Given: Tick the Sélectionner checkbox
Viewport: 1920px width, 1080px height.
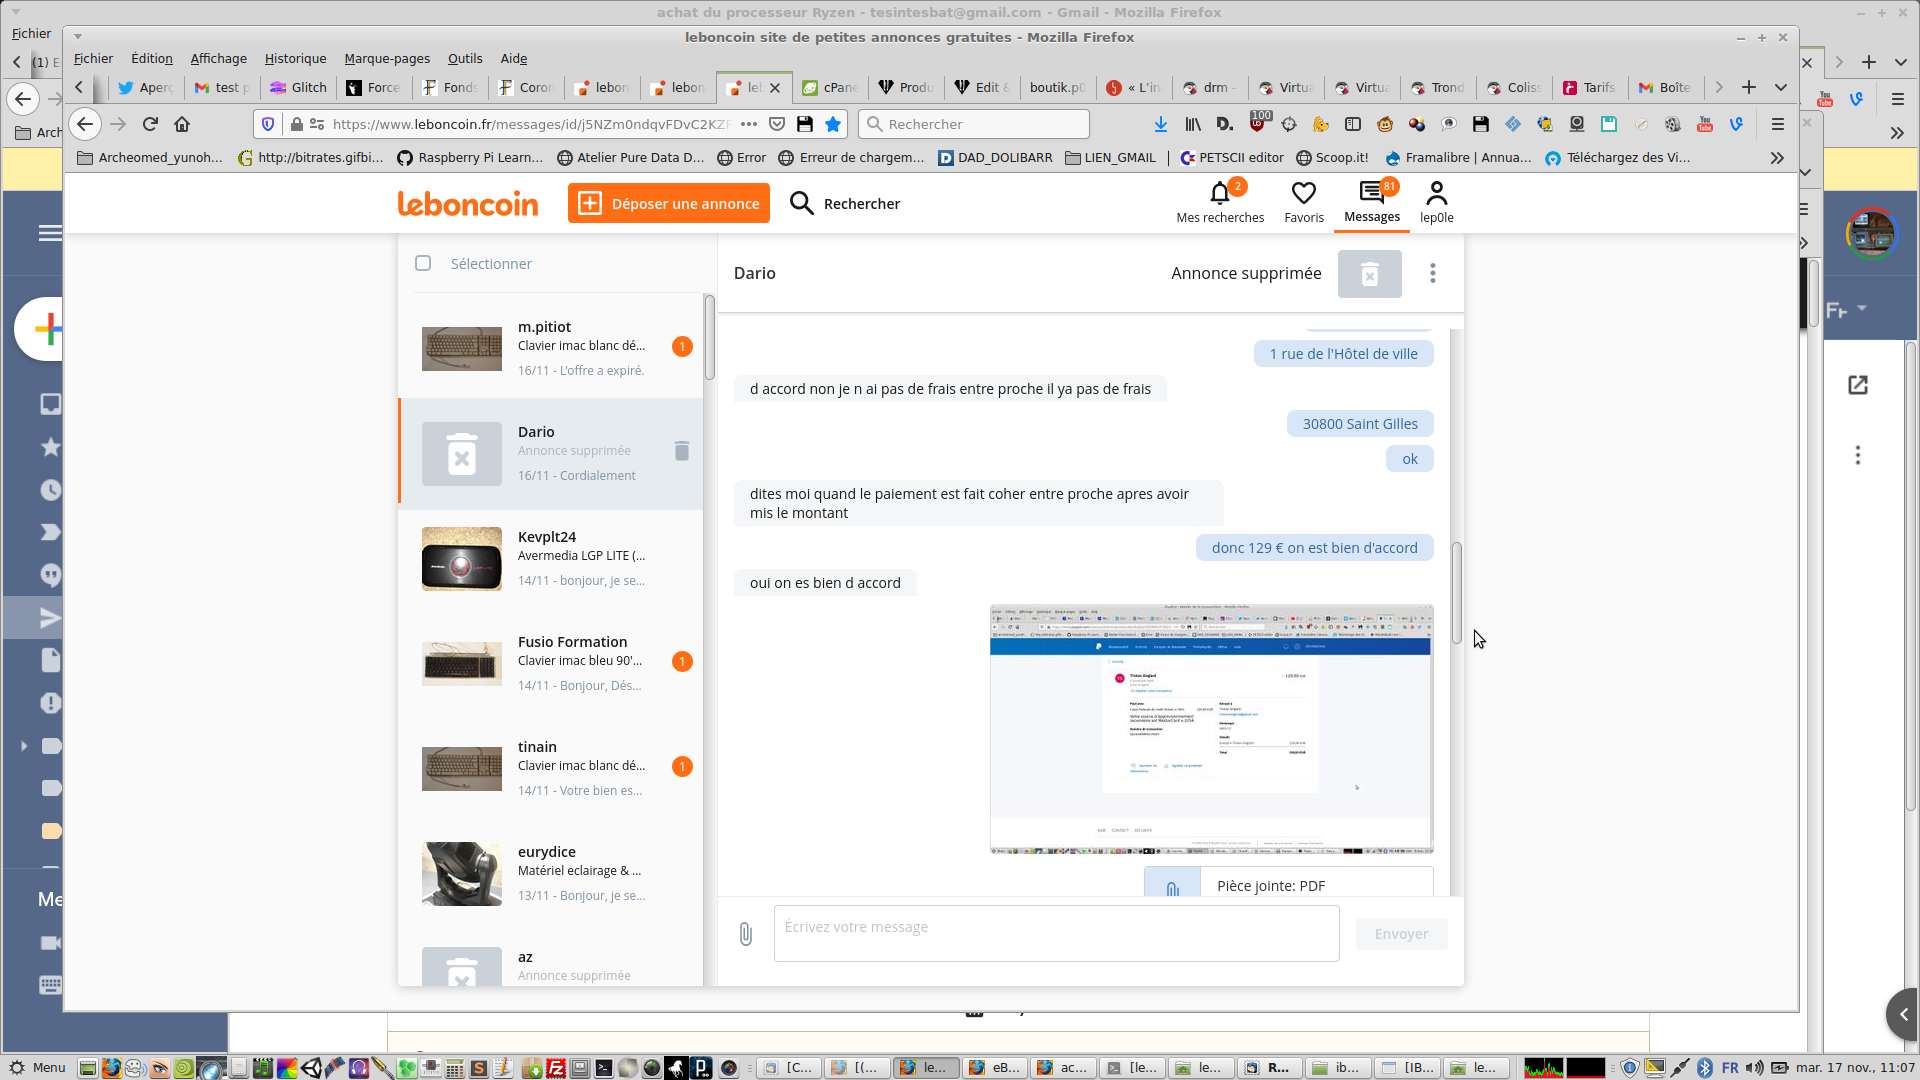Looking at the screenshot, I should point(423,263).
